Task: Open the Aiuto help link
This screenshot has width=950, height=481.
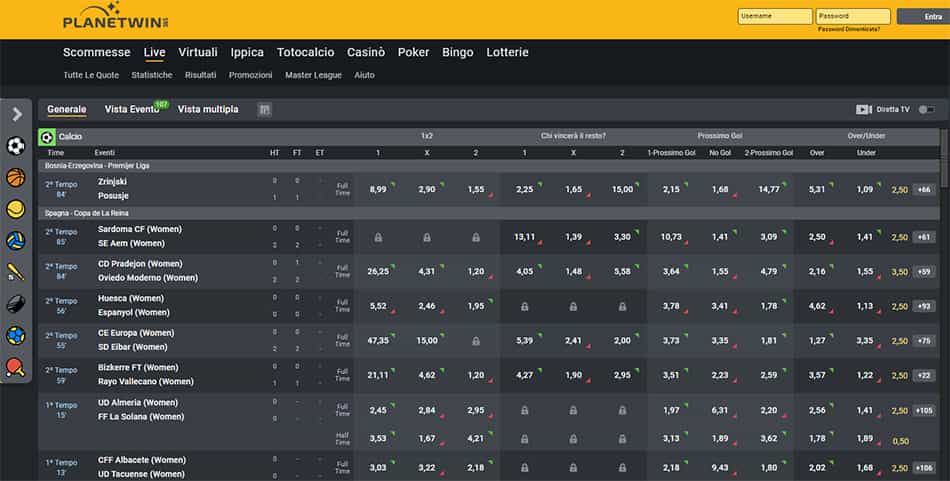Action: (x=364, y=75)
